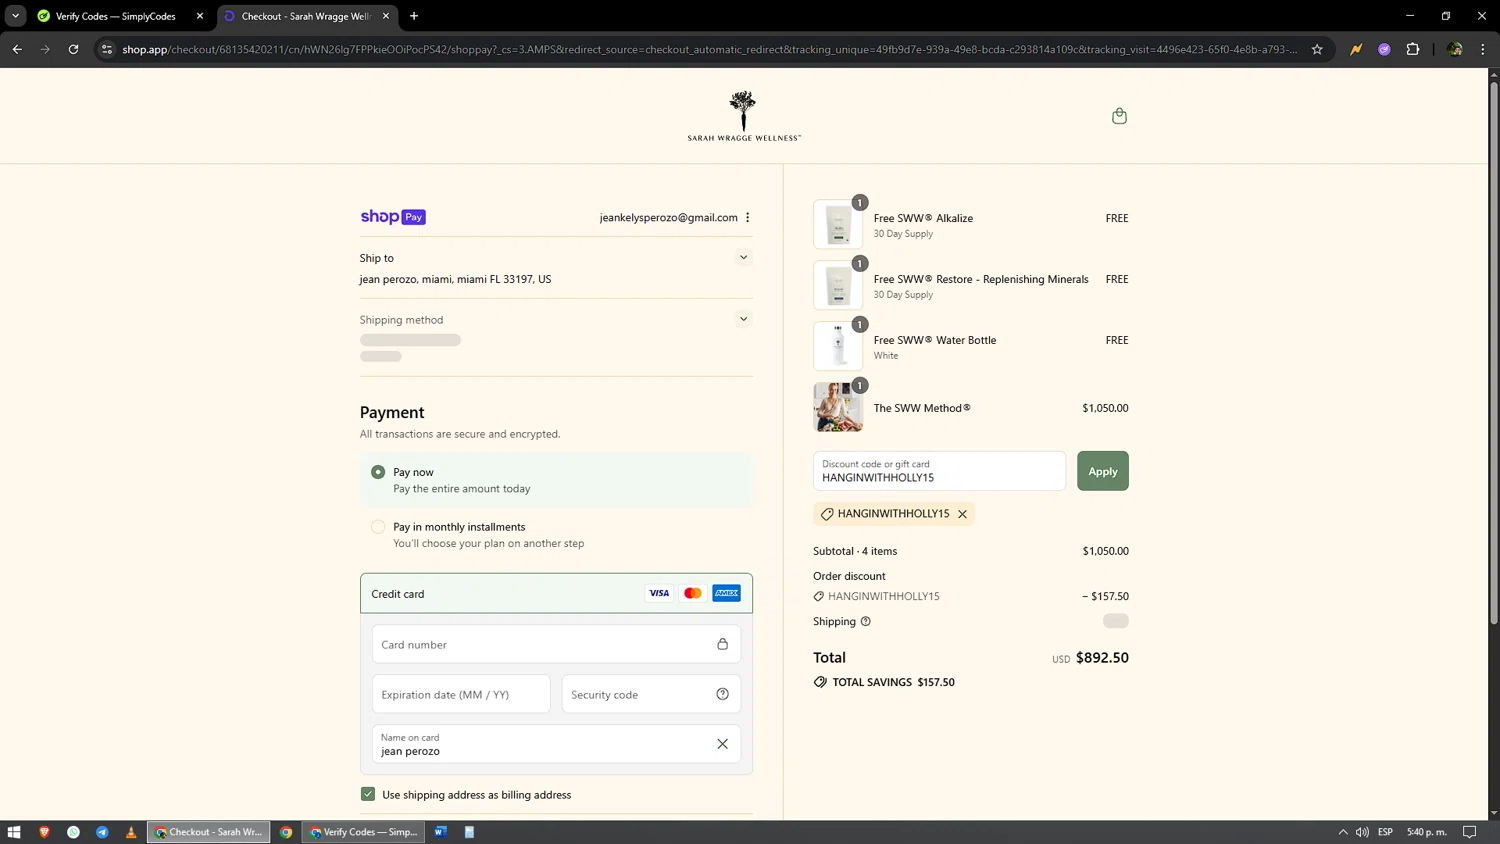Click the card number lock icon
Image resolution: width=1500 pixels, height=844 pixels.
pyautogui.click(x=722, y=644)
